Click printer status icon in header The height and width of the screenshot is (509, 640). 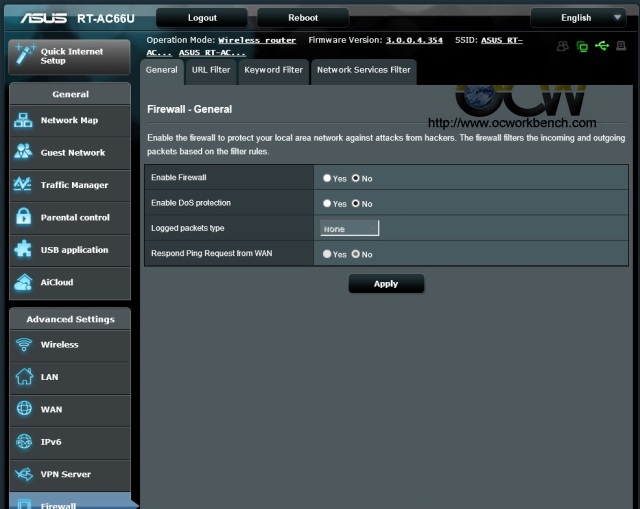click(x=621, y=46)
